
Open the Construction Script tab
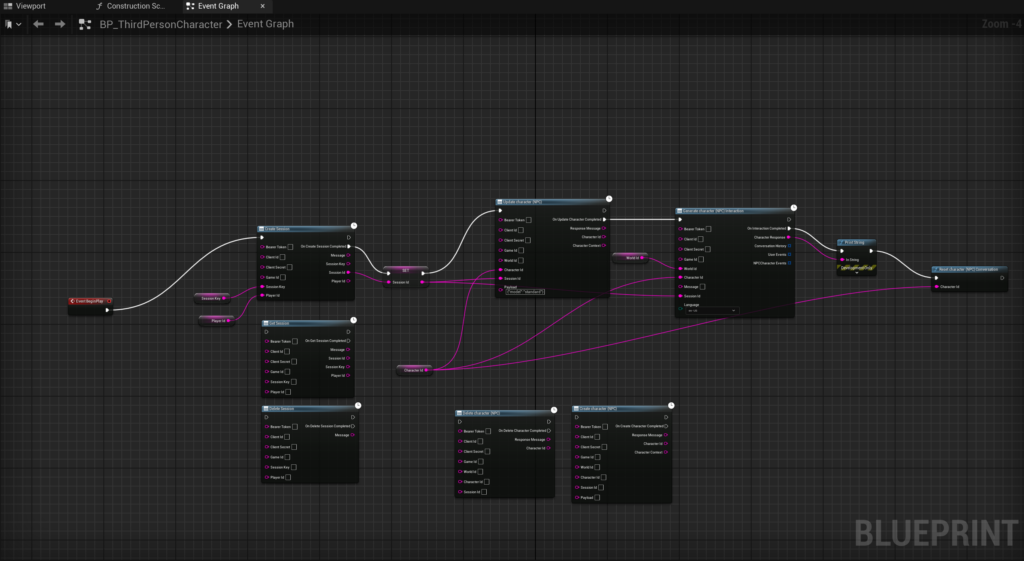pos(130,6)
